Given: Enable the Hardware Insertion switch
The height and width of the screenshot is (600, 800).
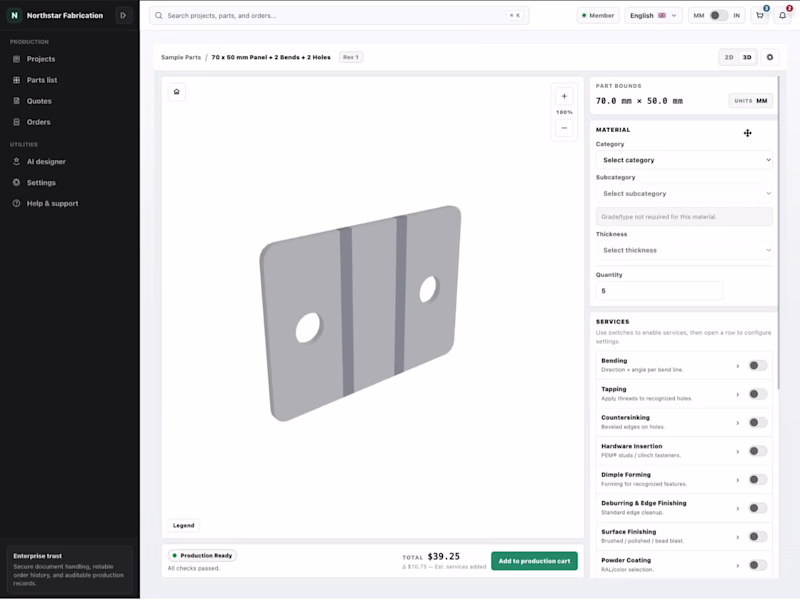Looking at the screenshot, I should point(758,451).
